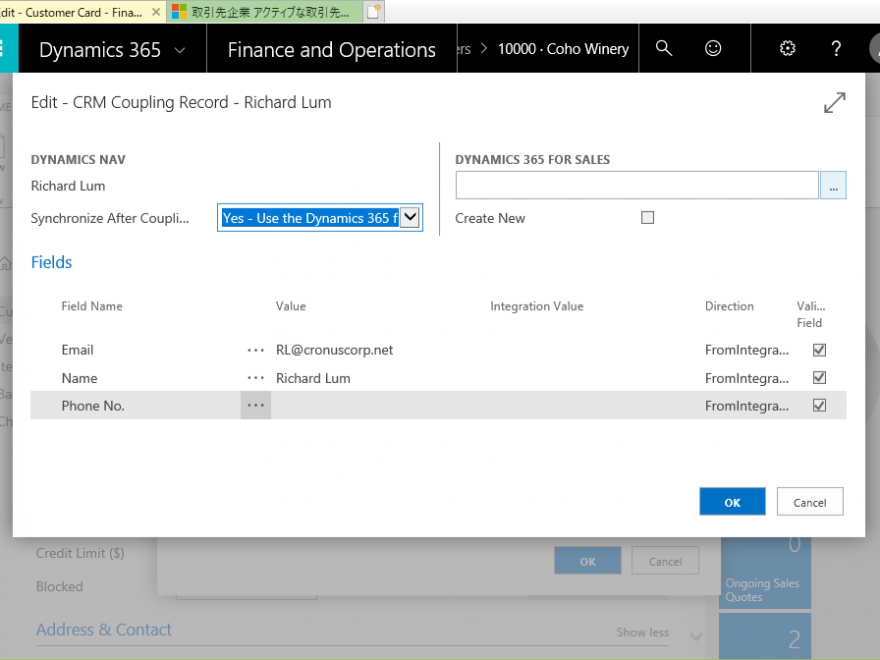
Task: Click Cancel in background dialog
Action: (x=665, y=561)
